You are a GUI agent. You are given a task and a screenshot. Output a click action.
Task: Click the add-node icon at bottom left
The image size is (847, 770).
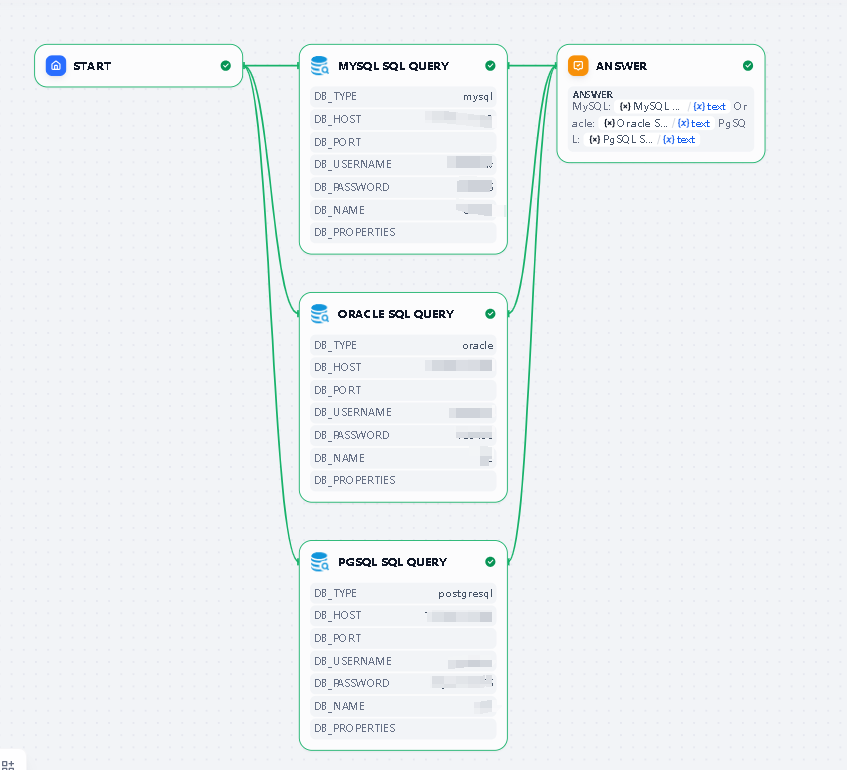[x=8, y=764]
